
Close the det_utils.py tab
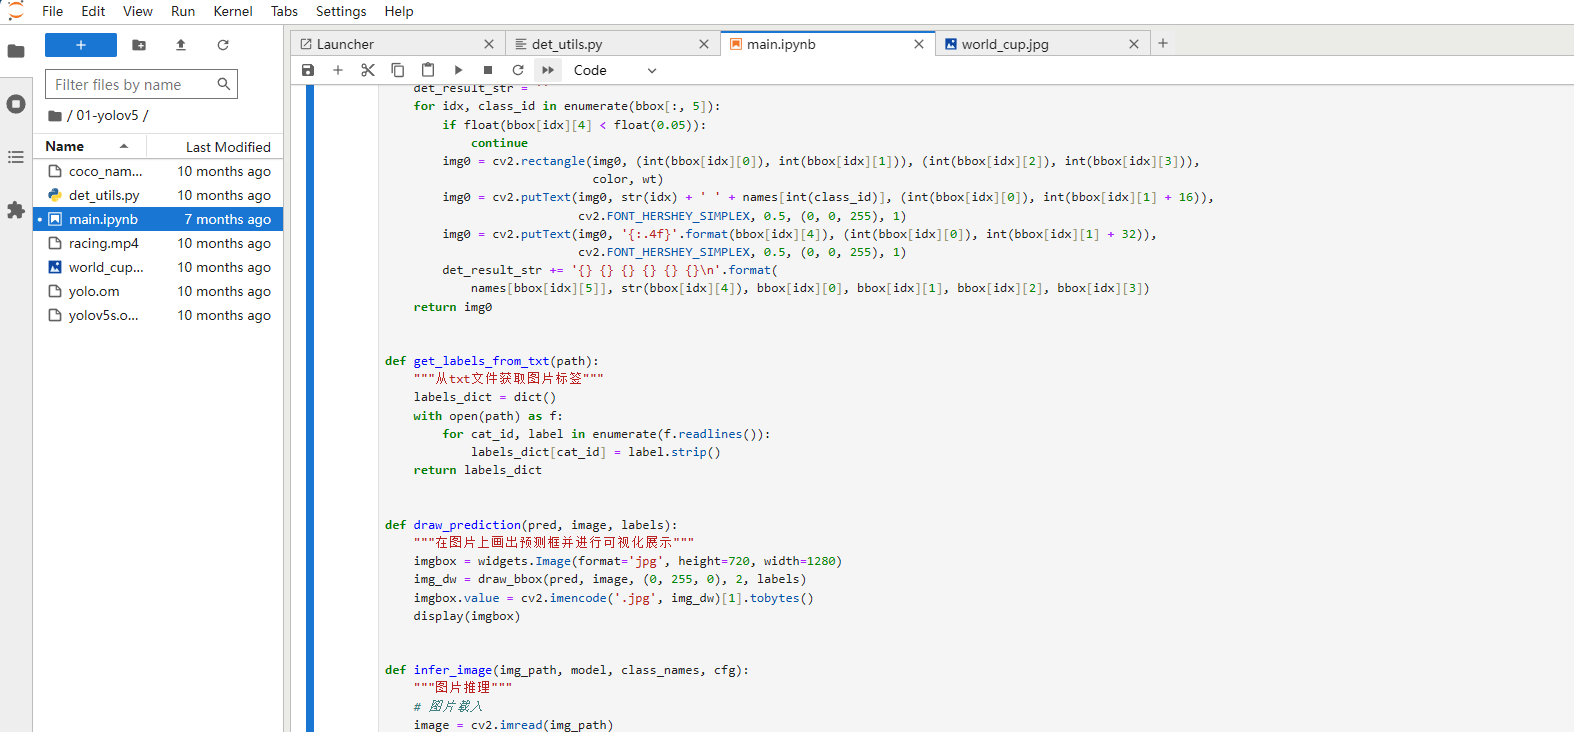pyautogui.click(x=704, y=44)
